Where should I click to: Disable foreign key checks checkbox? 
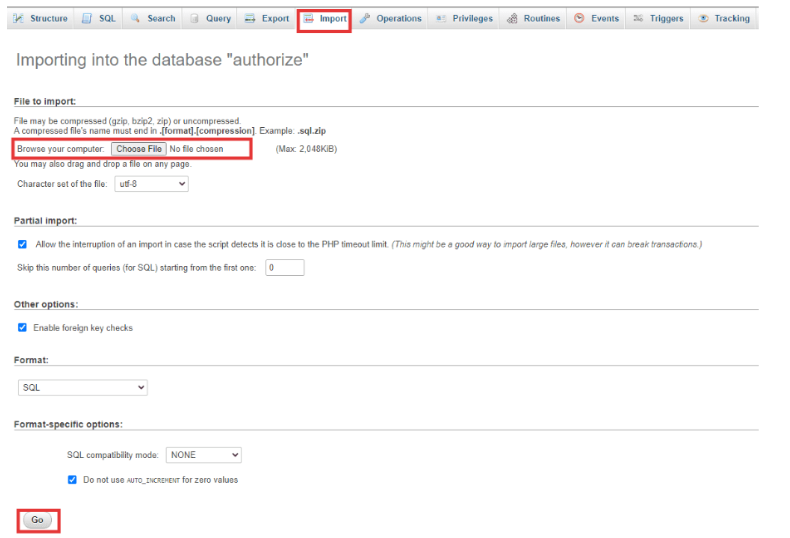[x=23, y=328]
